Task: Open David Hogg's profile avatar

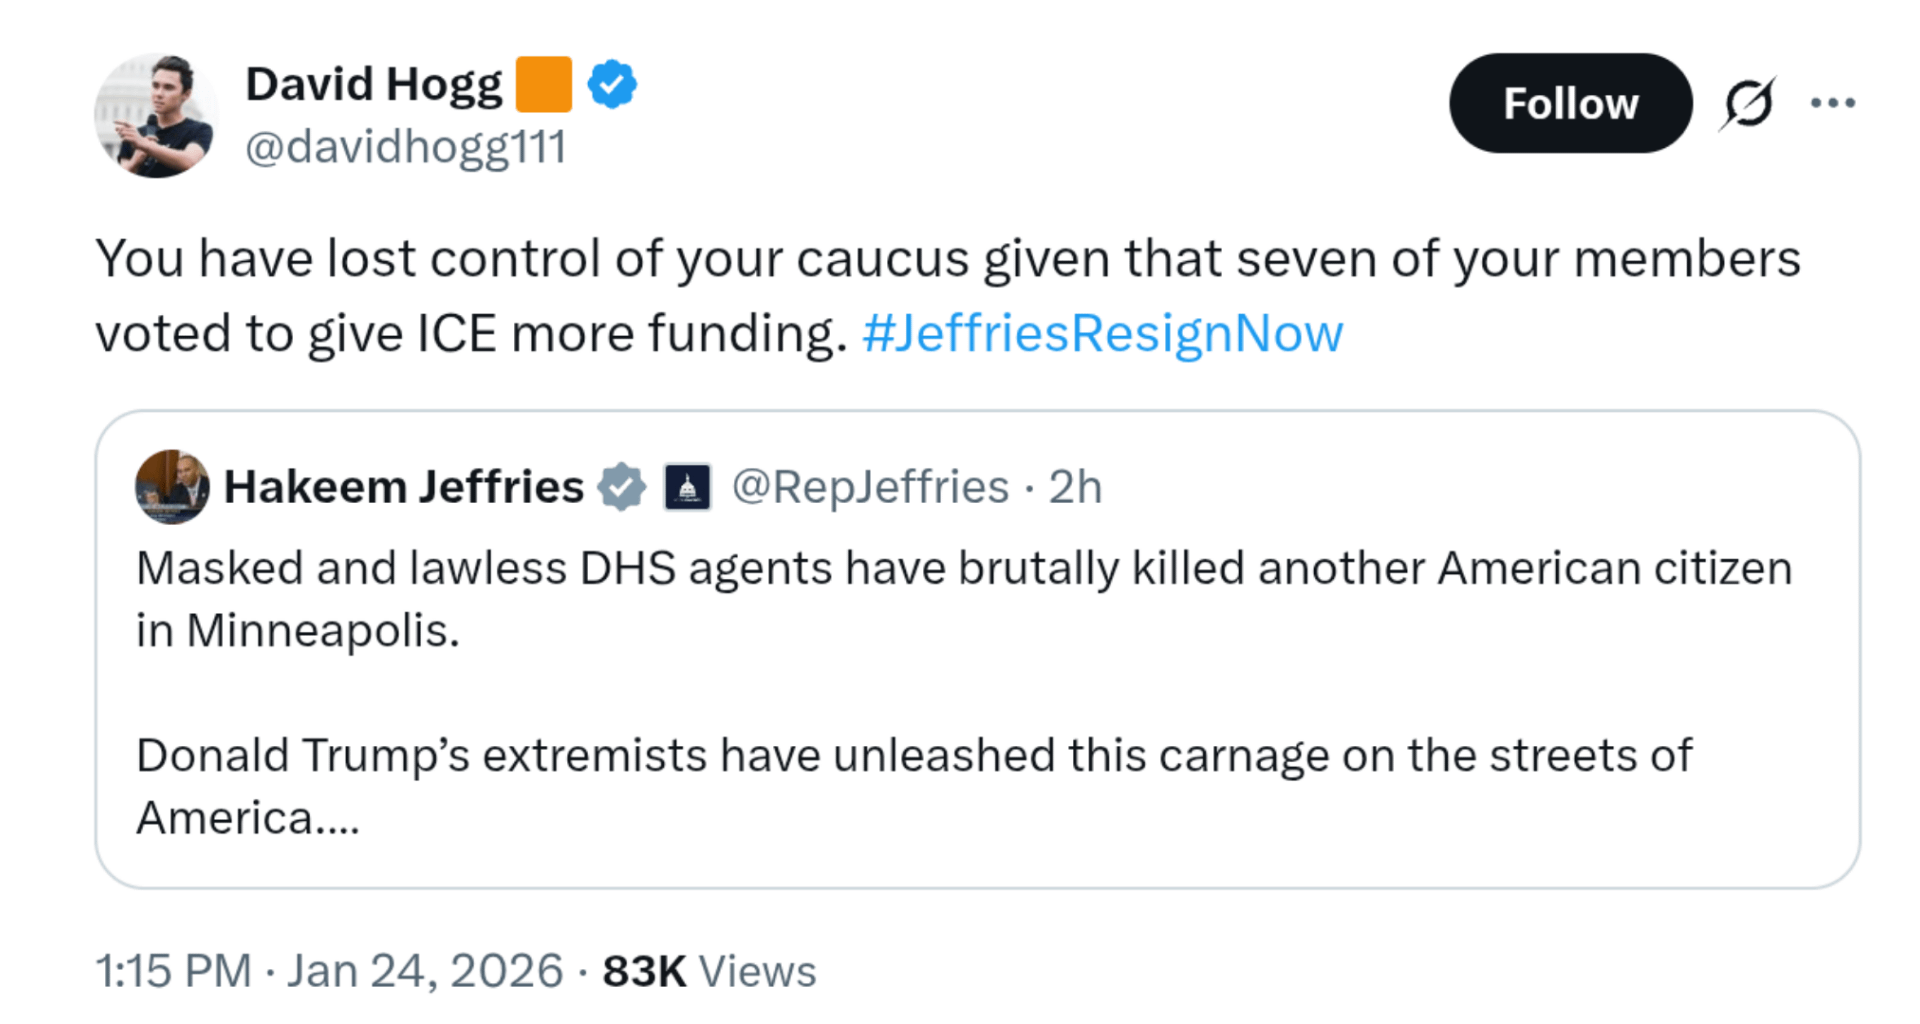Action: click(x=155, y=116)
